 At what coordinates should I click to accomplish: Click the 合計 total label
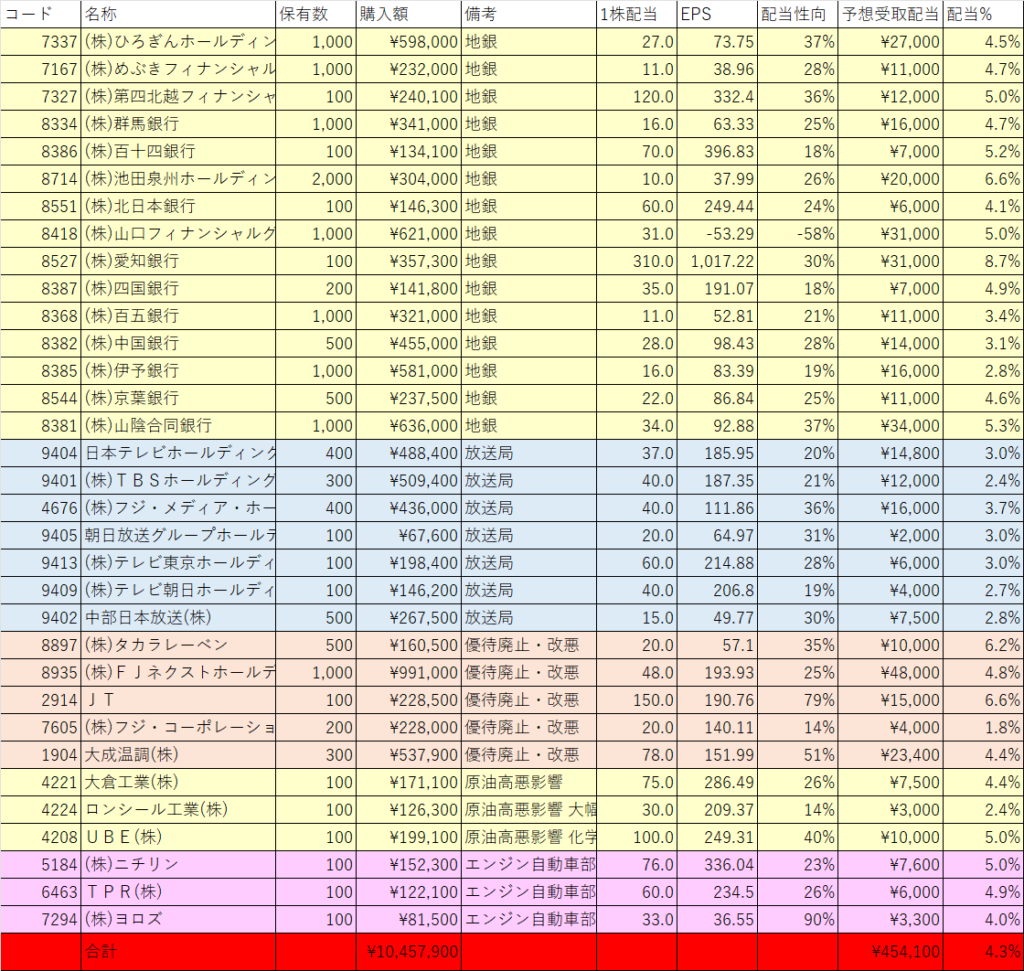pos(101,951)
